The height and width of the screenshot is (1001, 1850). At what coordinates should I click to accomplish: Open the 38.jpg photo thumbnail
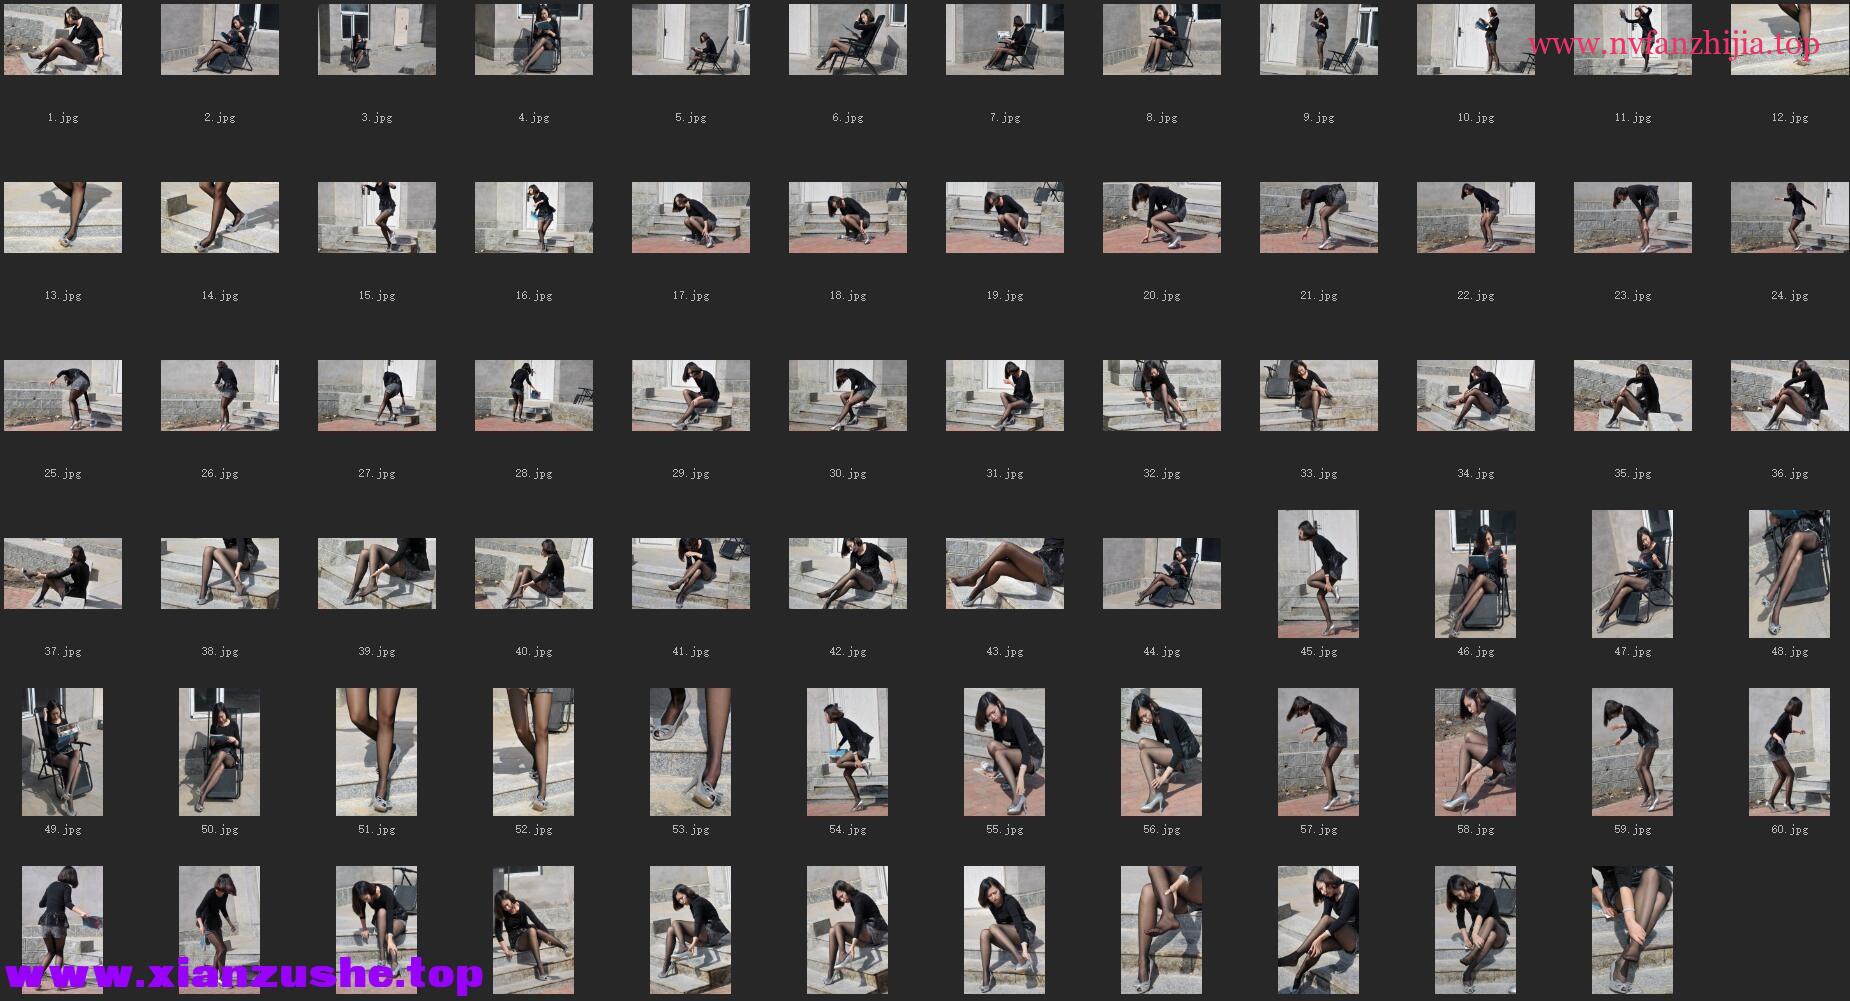pos(220,573)
